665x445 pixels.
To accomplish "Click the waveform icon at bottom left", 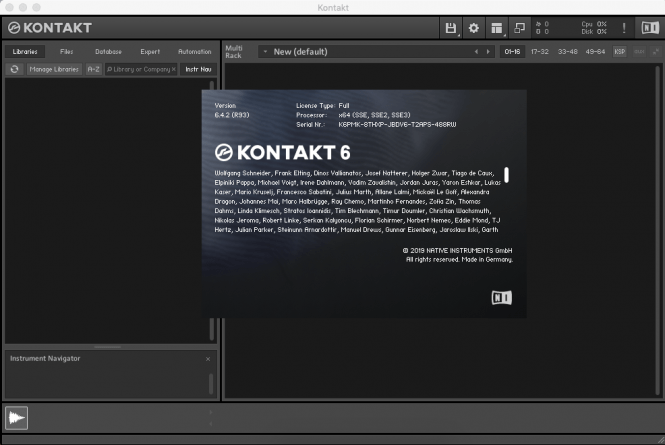I will tap(17, 418).
